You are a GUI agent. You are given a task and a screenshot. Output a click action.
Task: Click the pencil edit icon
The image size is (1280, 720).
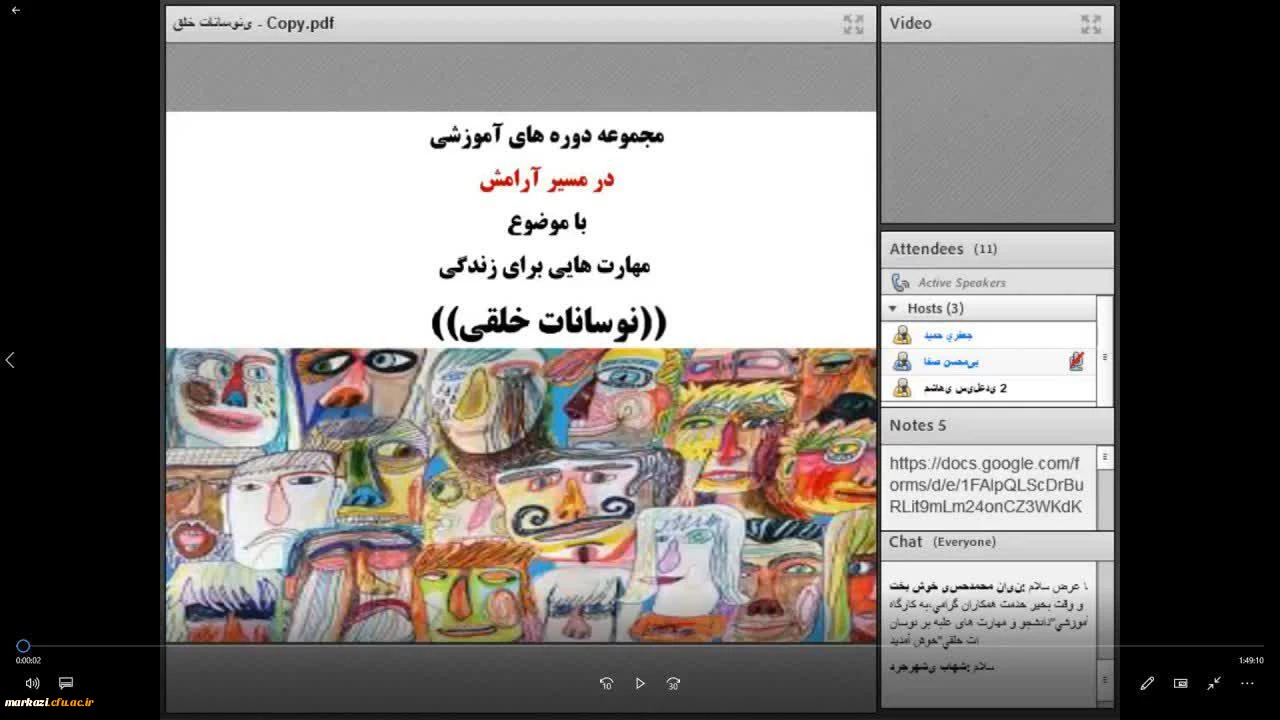point(1147,683)
